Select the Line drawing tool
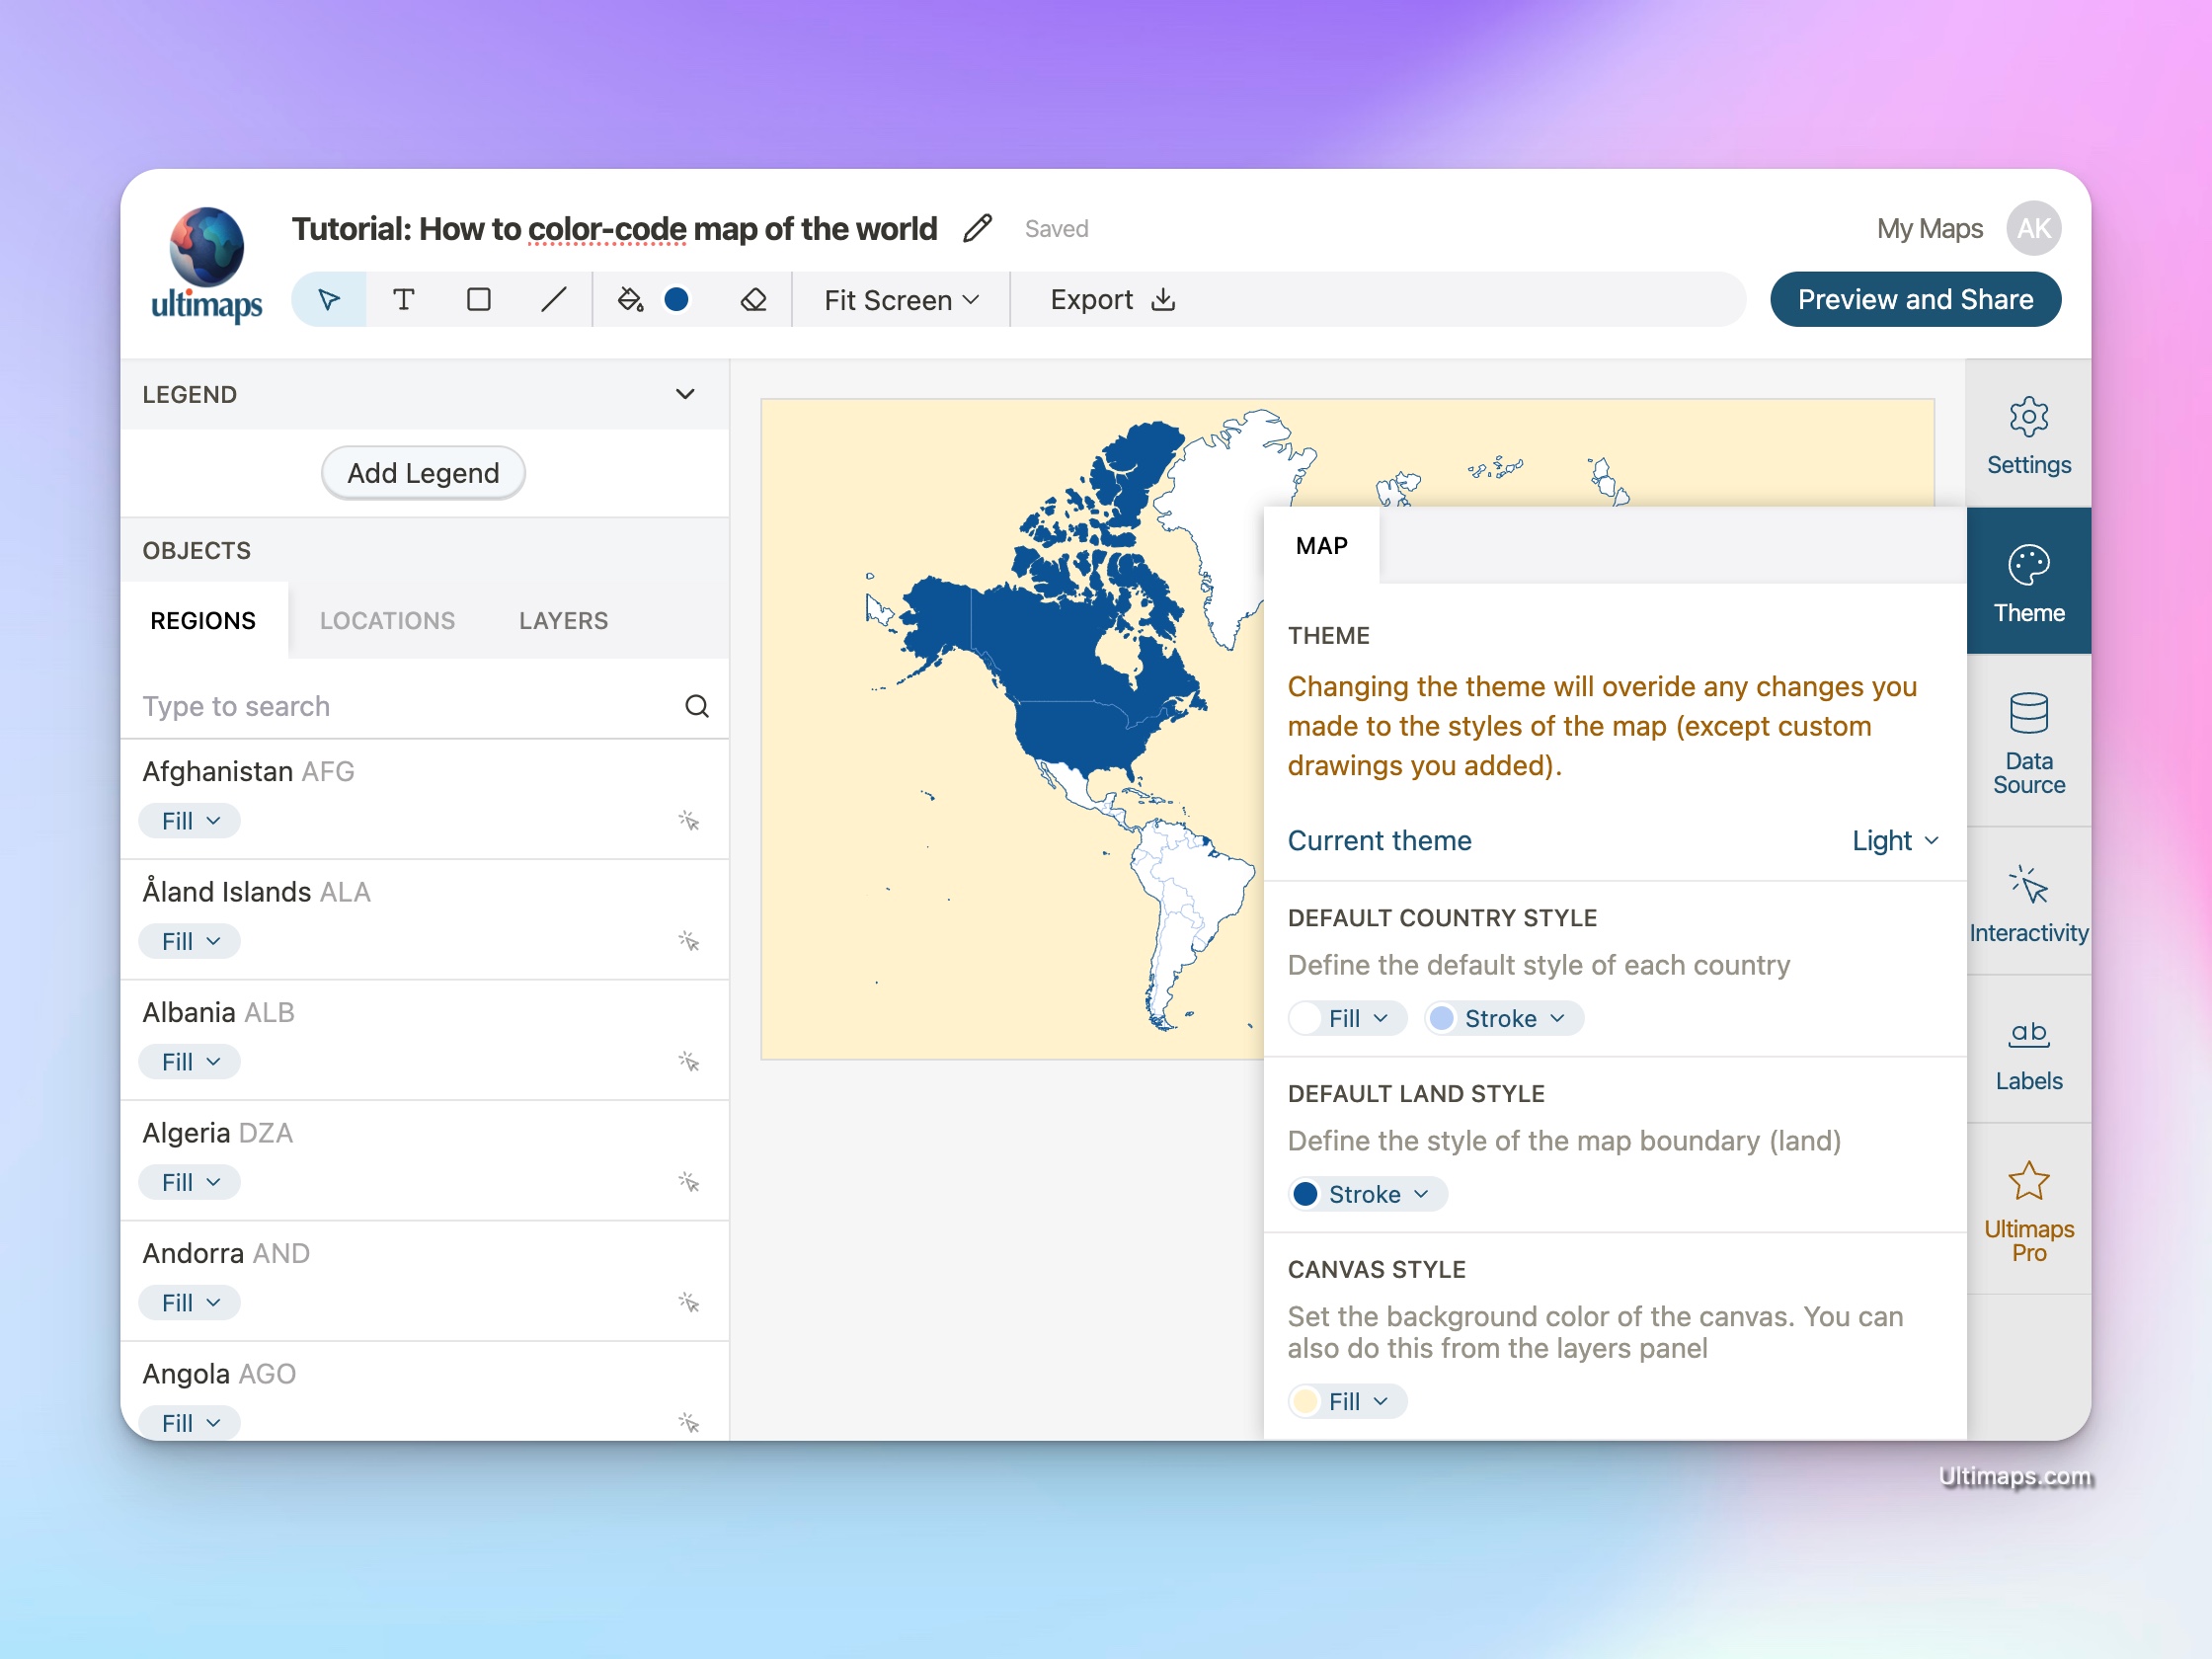 553,299
